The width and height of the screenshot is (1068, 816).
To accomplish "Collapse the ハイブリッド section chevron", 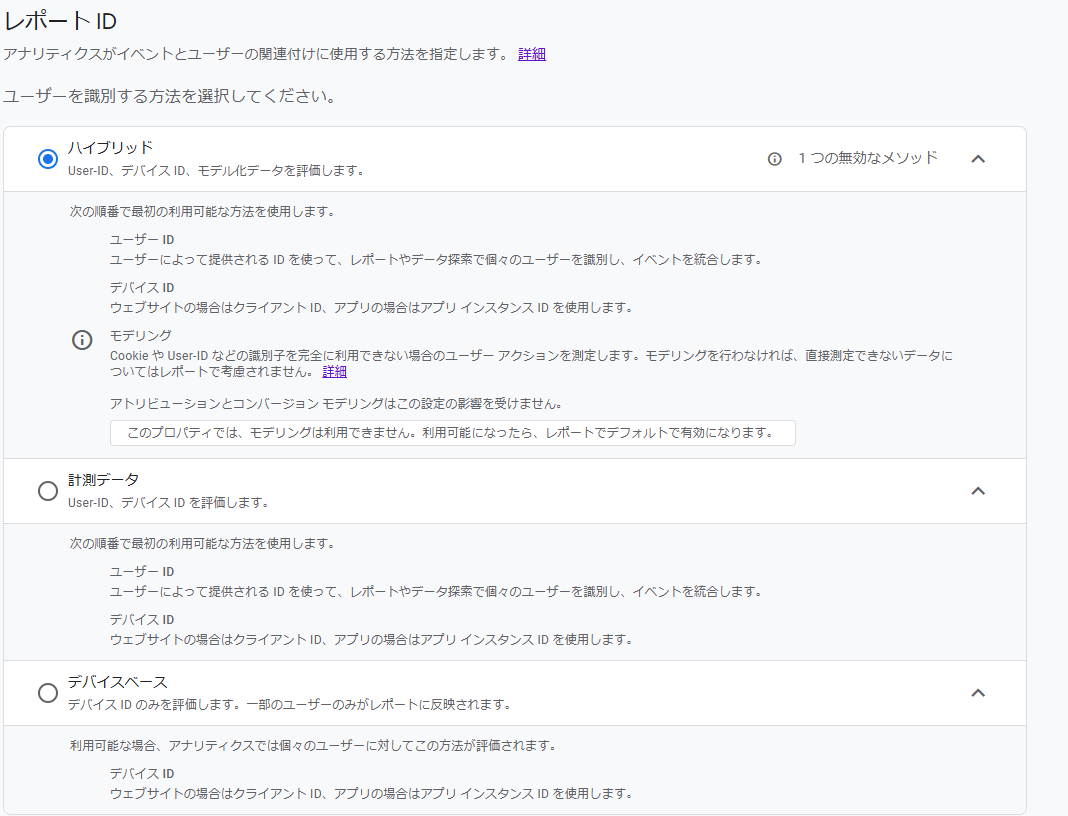I will pos(978,159).
